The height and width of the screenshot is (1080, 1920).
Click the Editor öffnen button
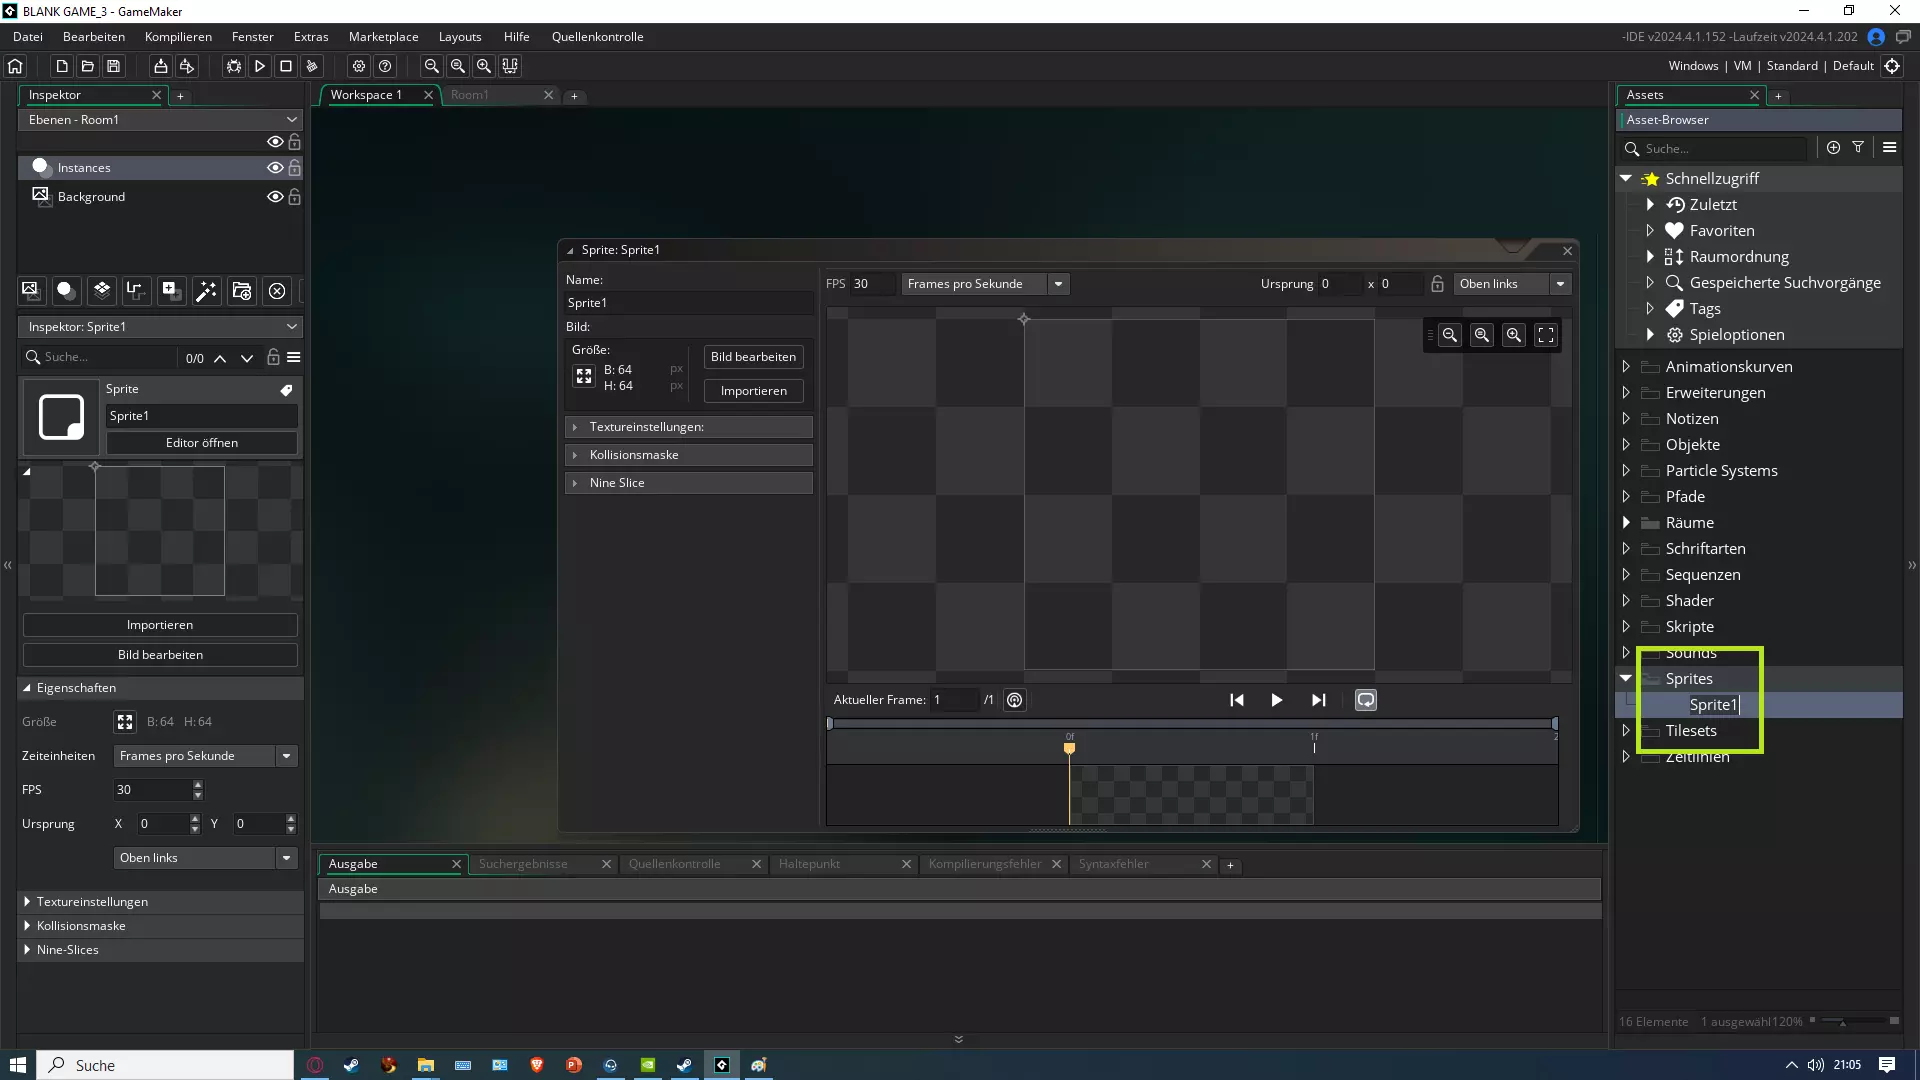click(x=201, y=443)
